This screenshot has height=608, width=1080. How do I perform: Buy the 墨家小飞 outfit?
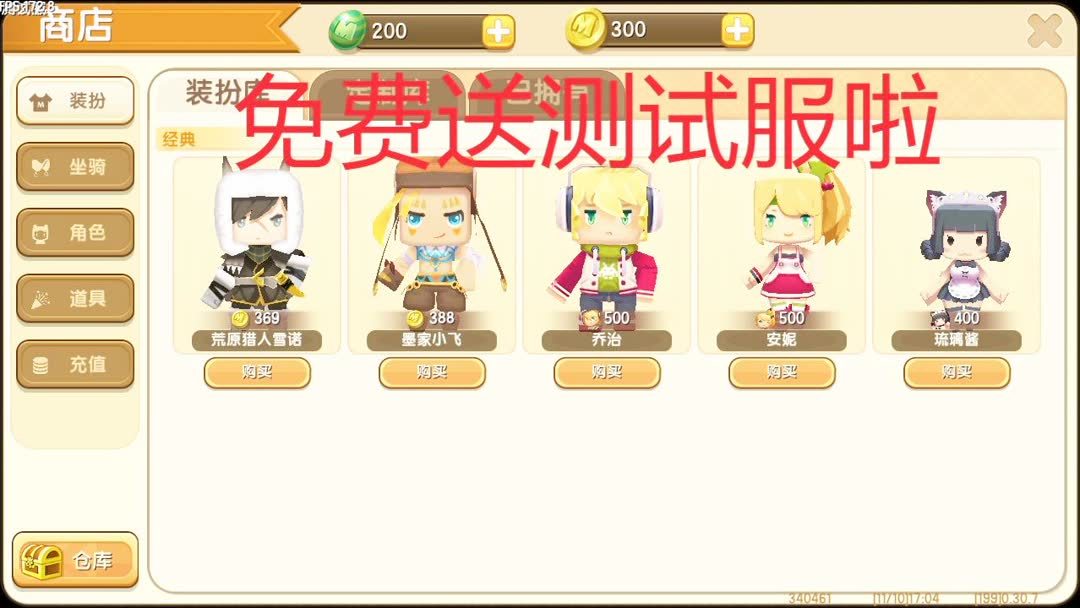tap(432, 373)
